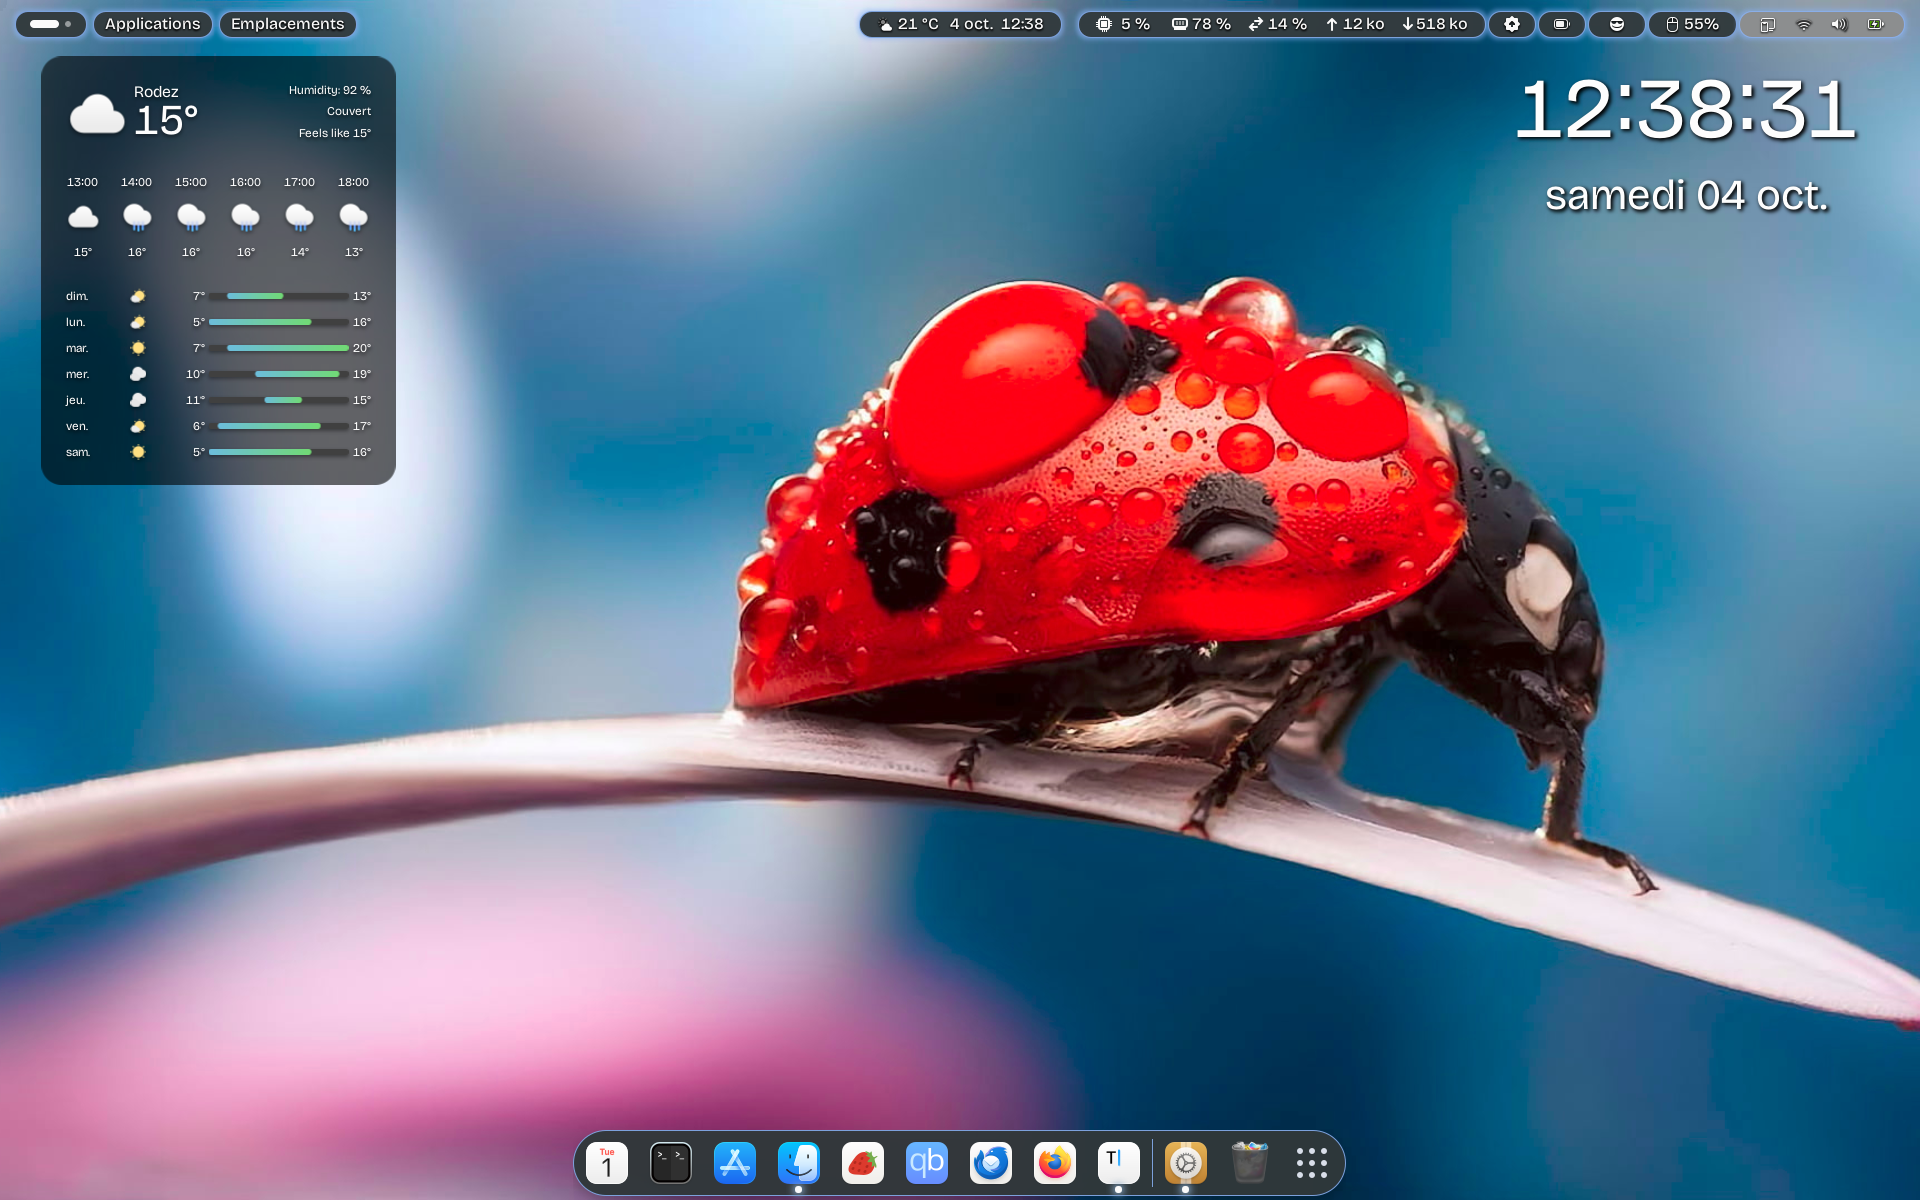
Task: Open the volume speaker indicator
Action: pyautogui.click(x=1839, y=24)
